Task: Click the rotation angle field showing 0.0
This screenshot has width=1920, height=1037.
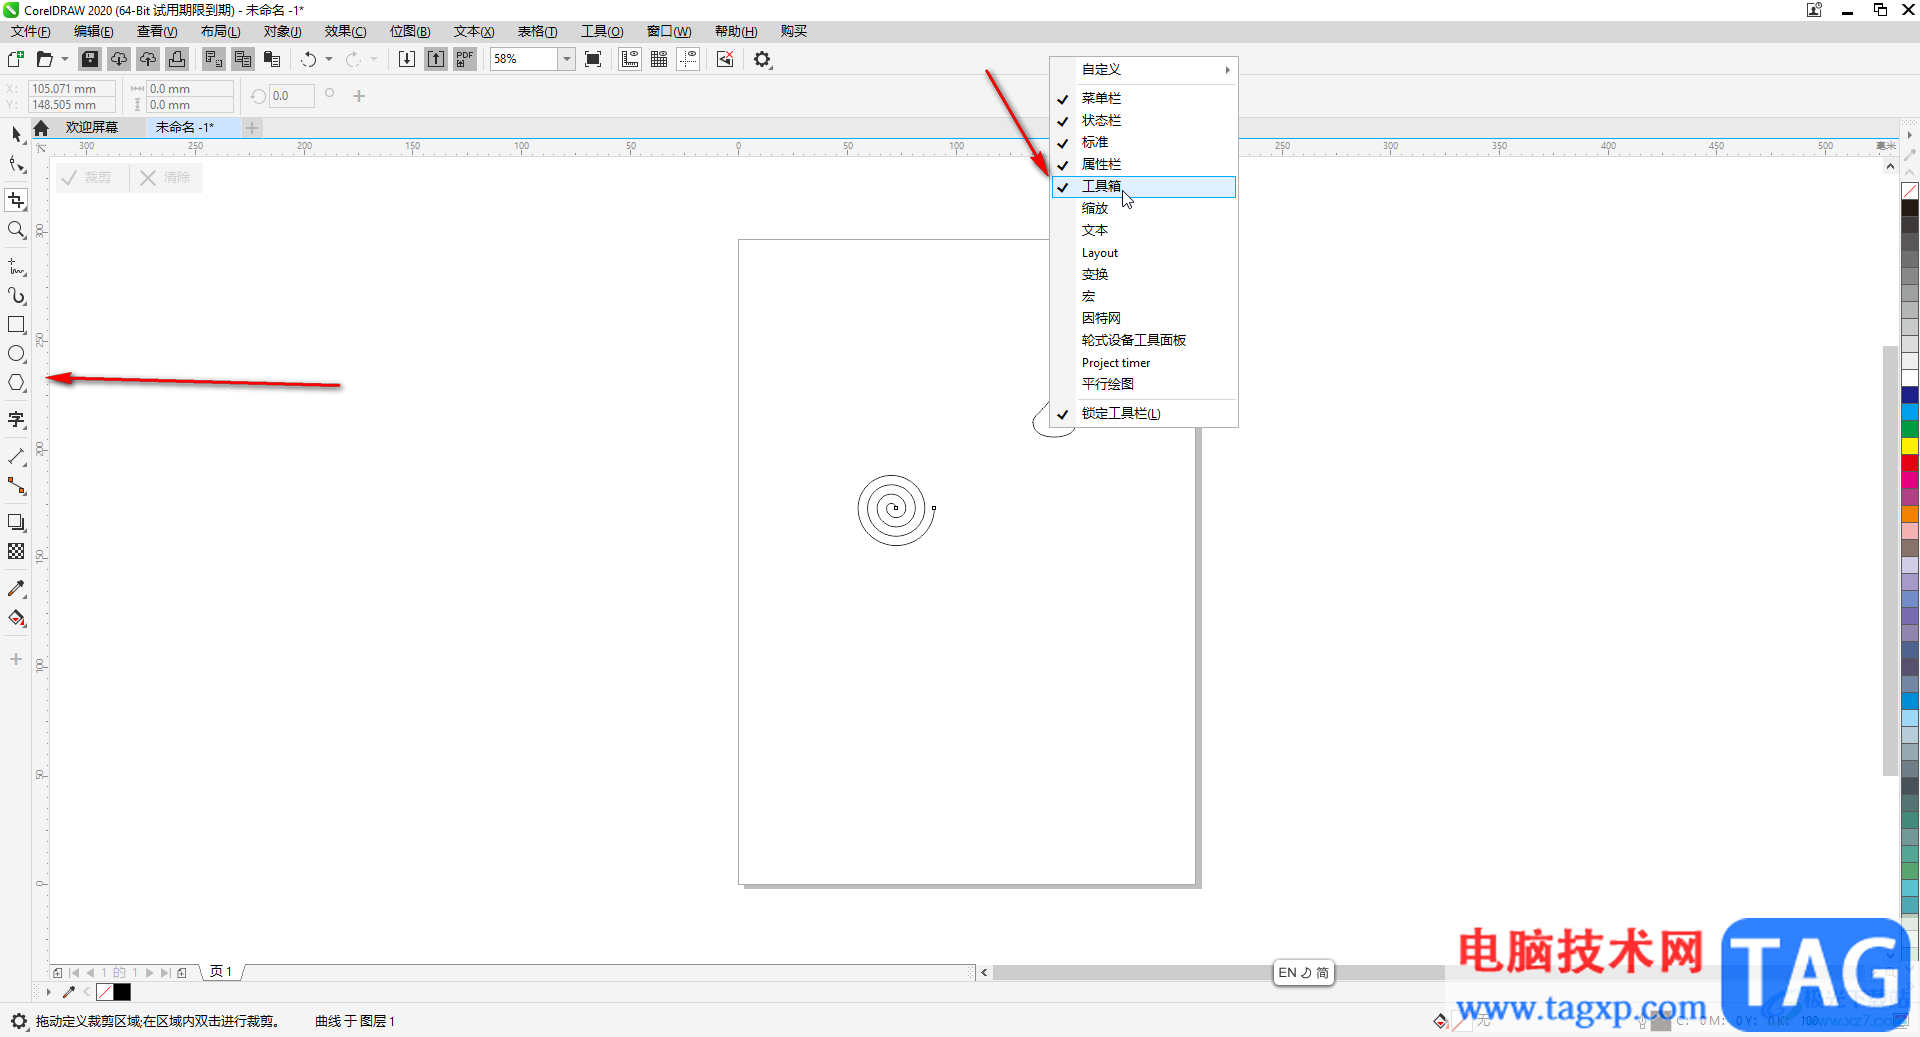Action: (x=291, y=96)
